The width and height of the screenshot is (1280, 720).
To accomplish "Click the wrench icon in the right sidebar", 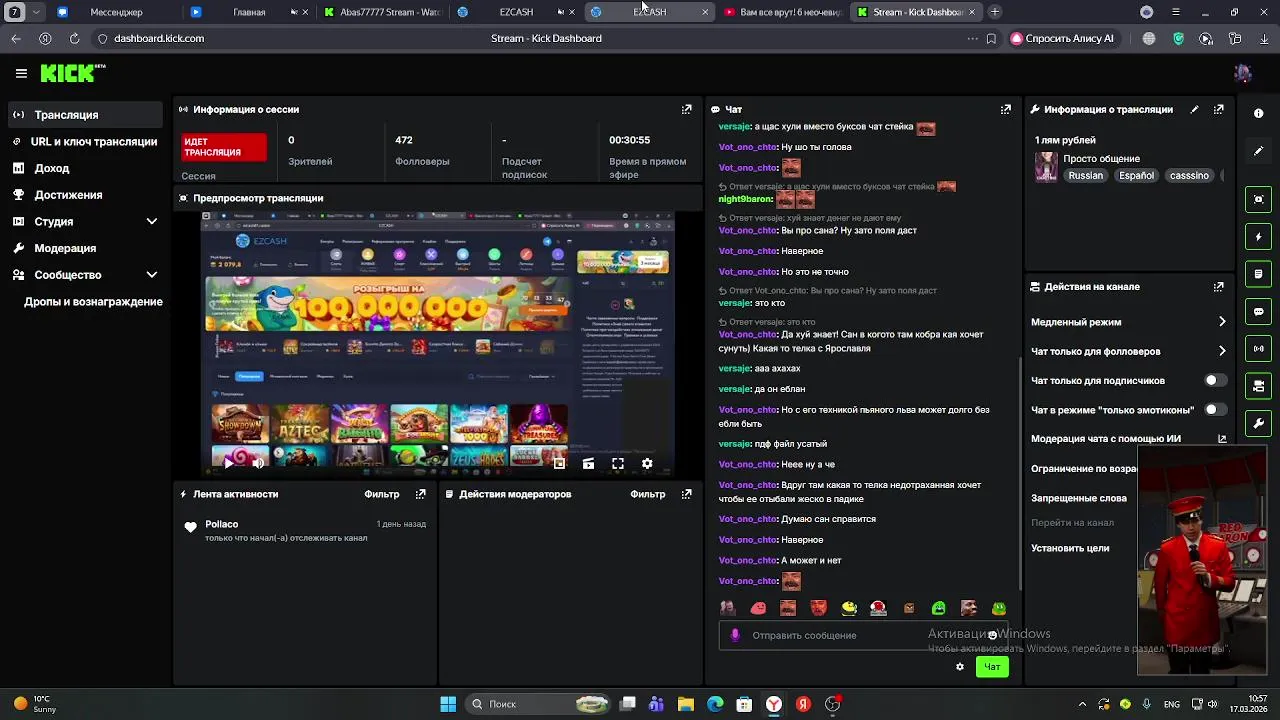I will click(1259, 423).
